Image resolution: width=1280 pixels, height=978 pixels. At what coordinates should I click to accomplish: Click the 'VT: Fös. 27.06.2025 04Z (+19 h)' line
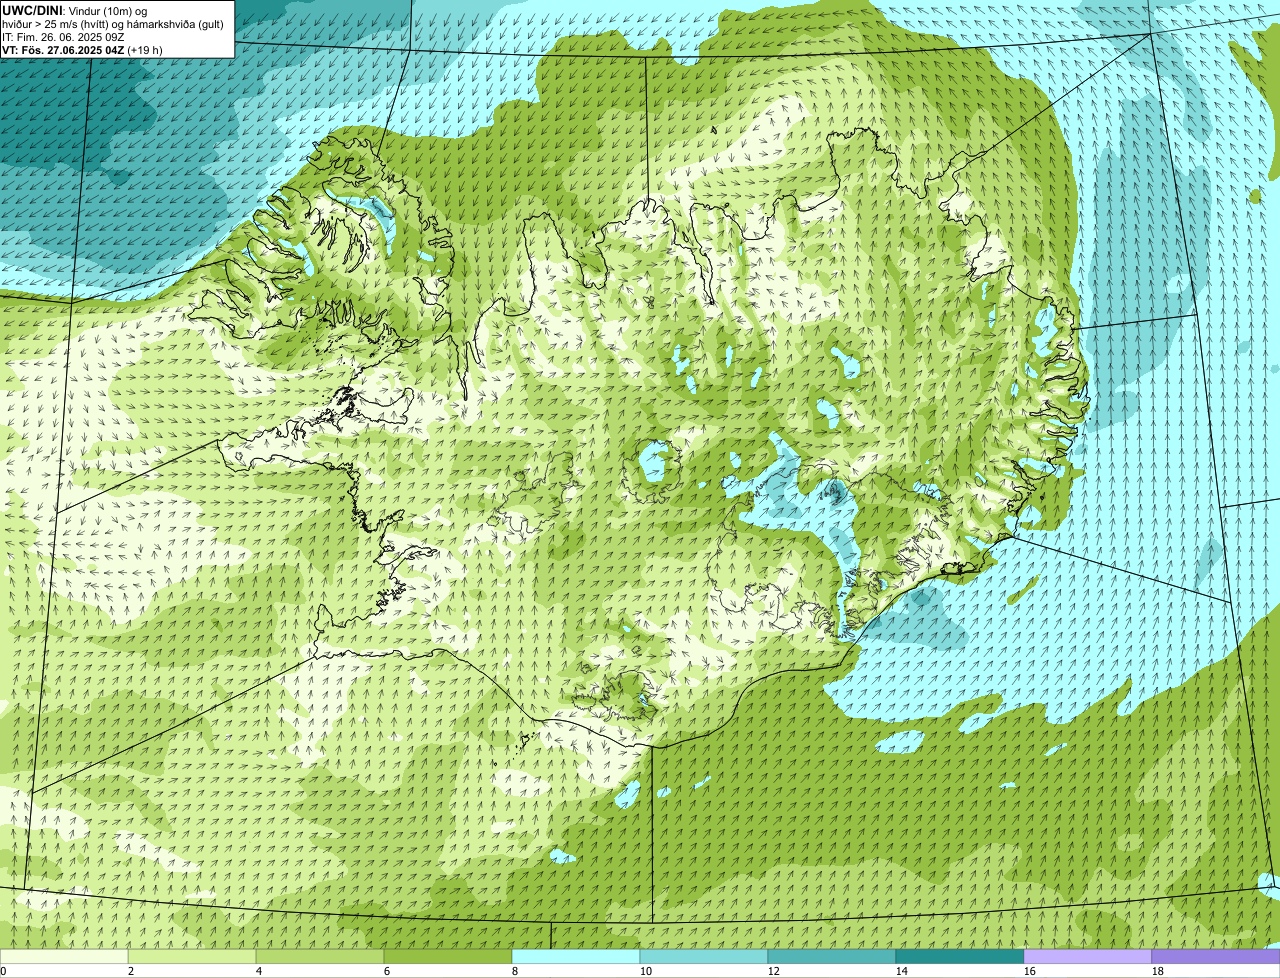tap(82, 50)
